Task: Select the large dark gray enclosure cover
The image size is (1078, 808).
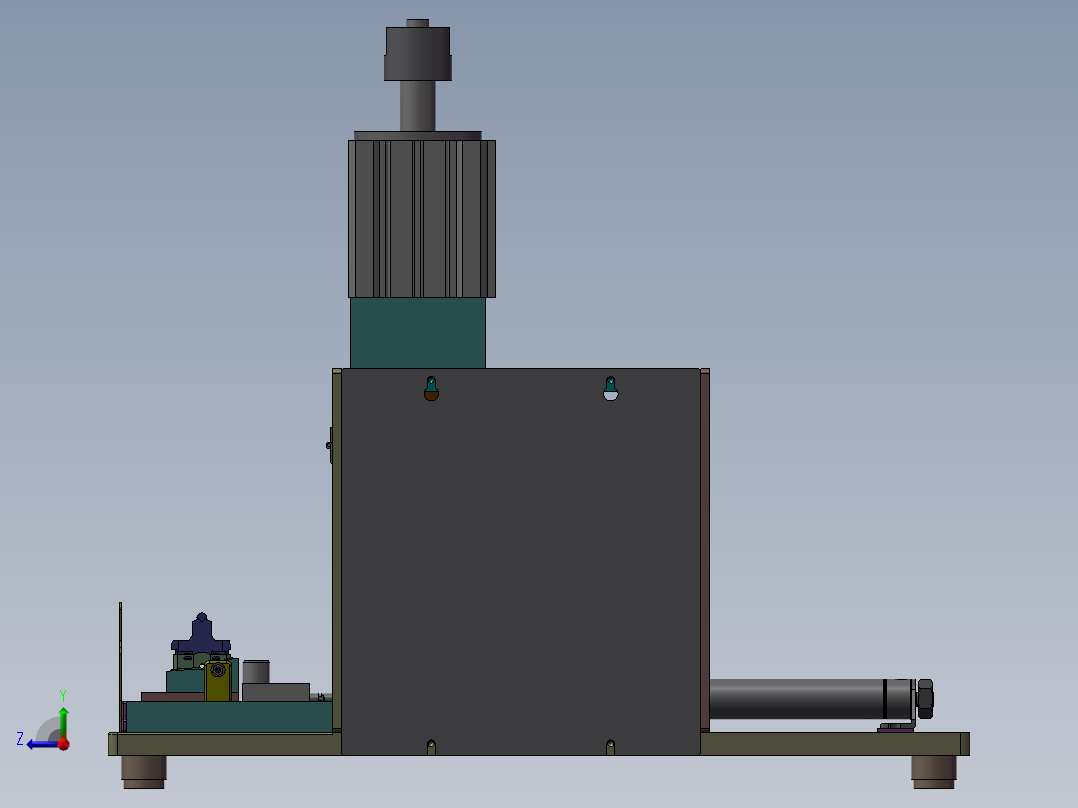Action: [x=520, y=564]
